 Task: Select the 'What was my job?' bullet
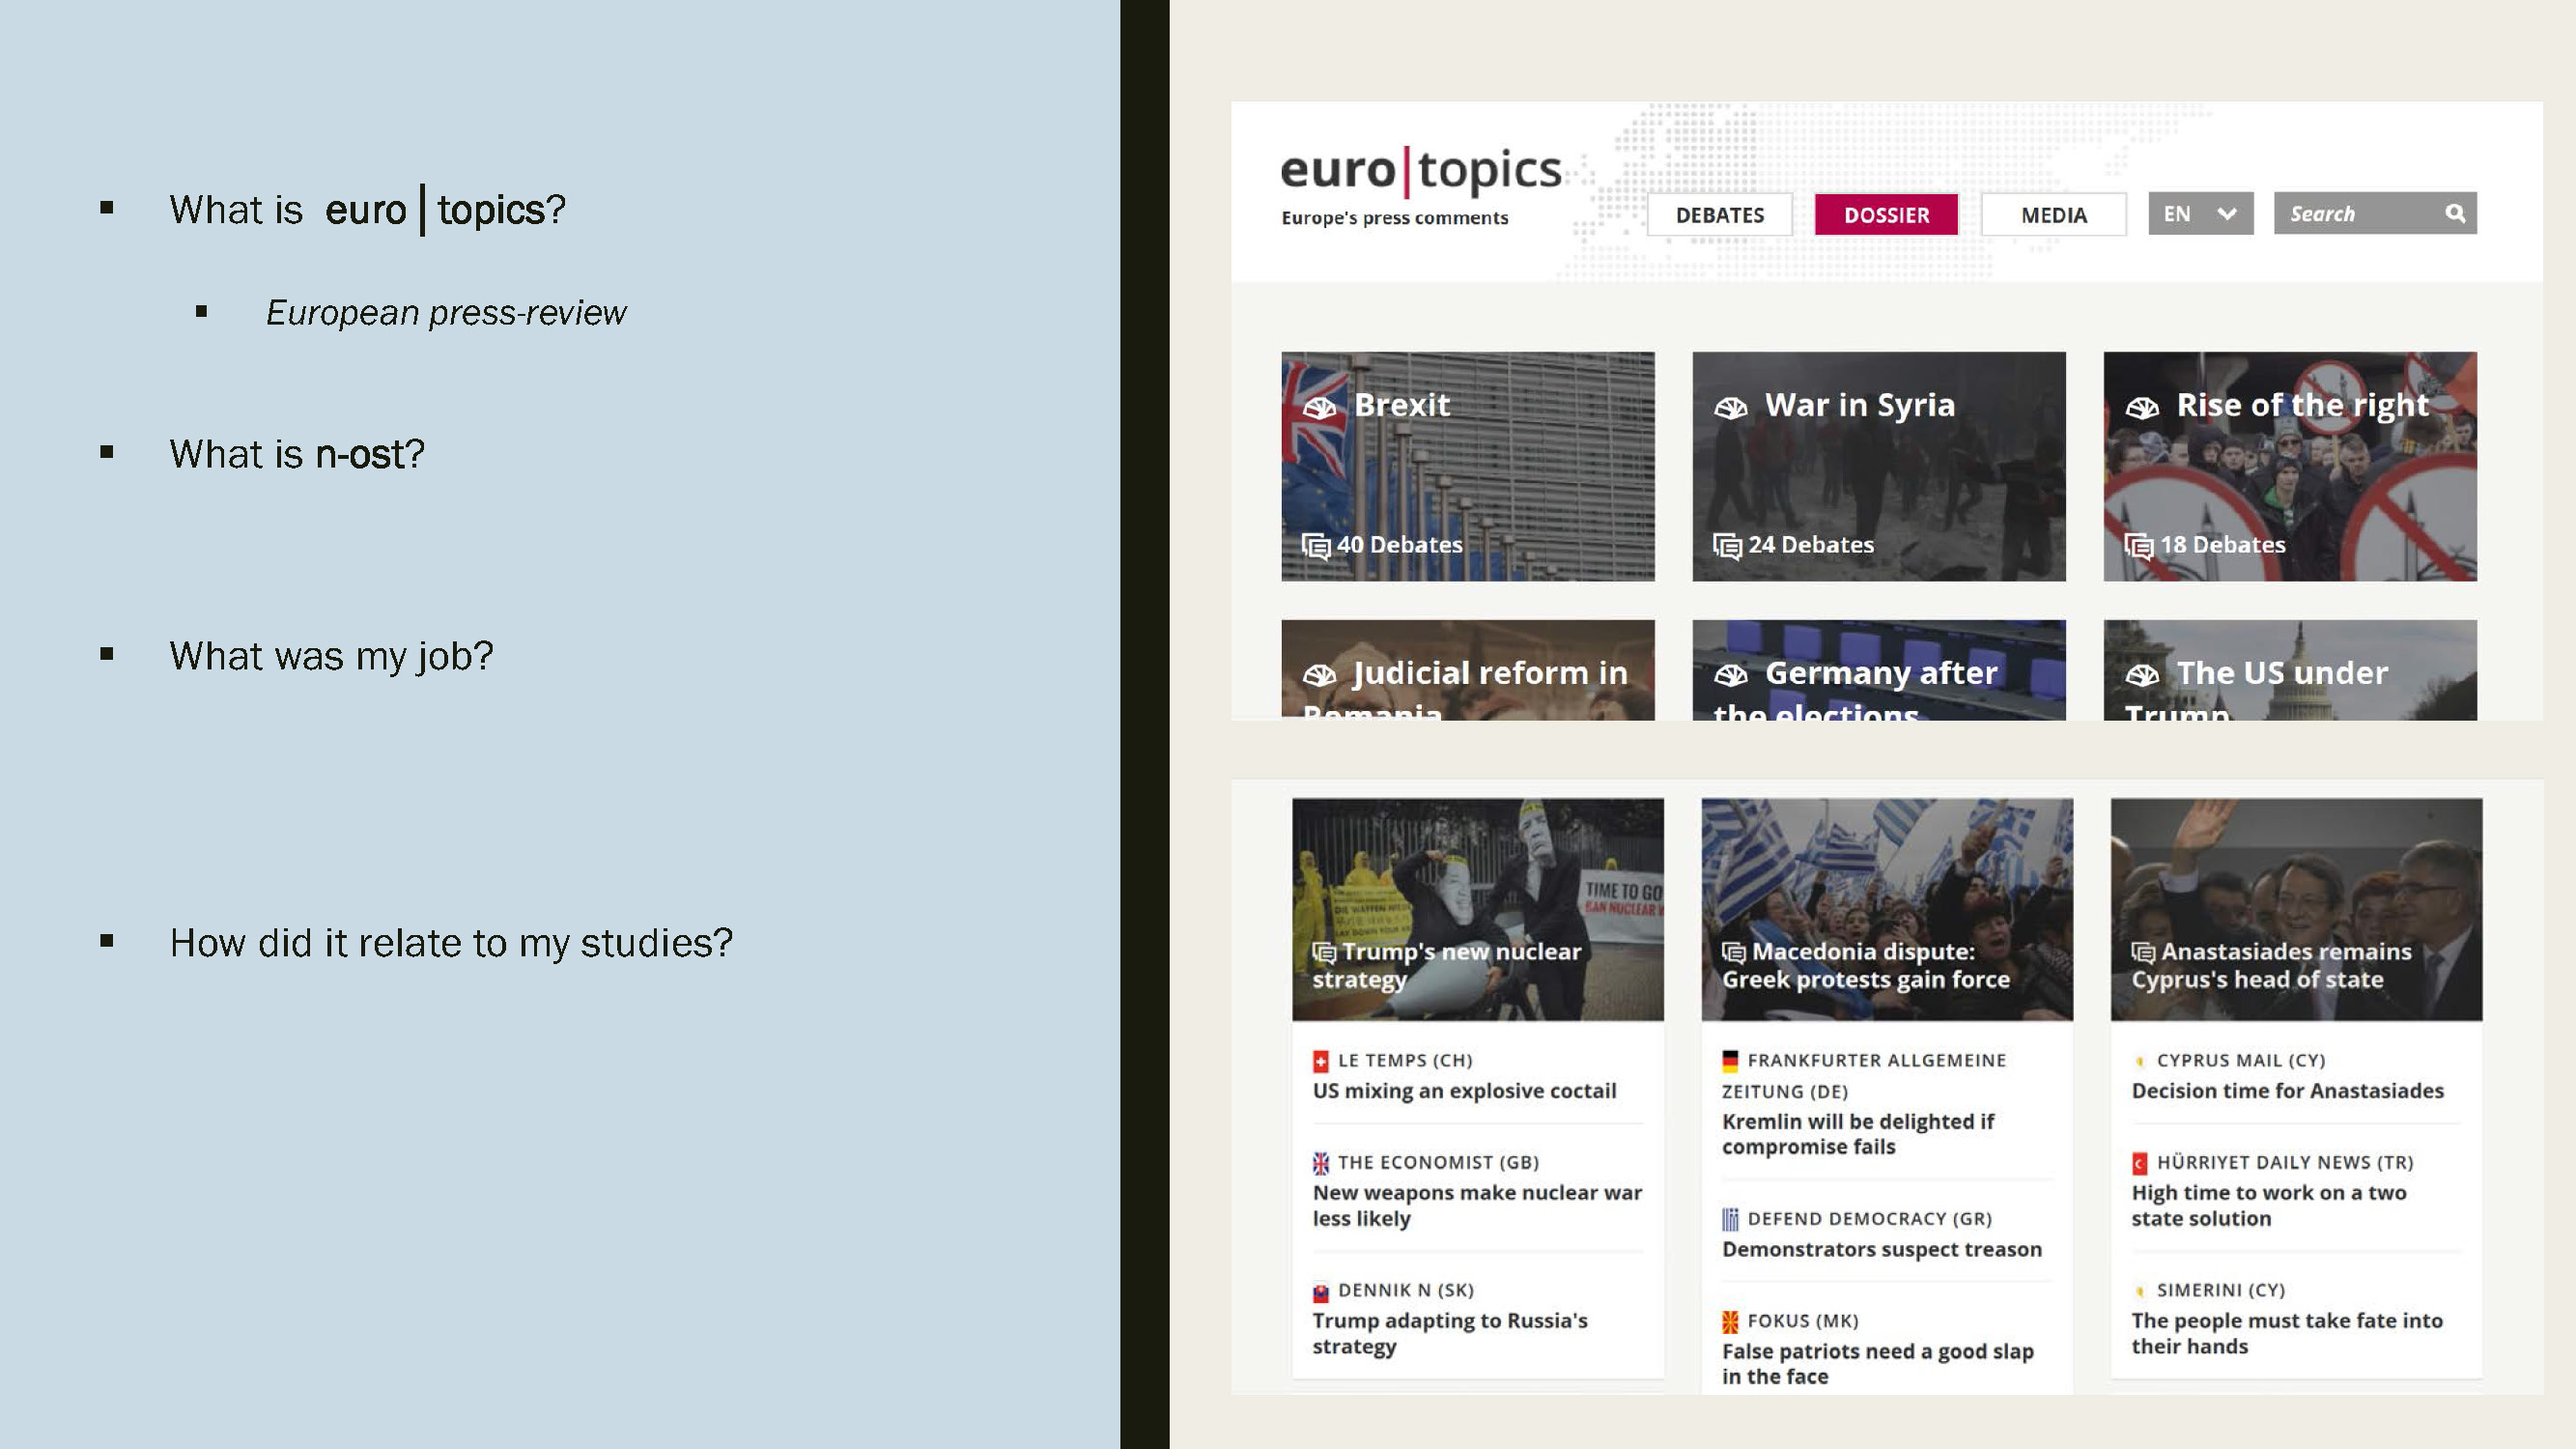[x=331, y=657]
